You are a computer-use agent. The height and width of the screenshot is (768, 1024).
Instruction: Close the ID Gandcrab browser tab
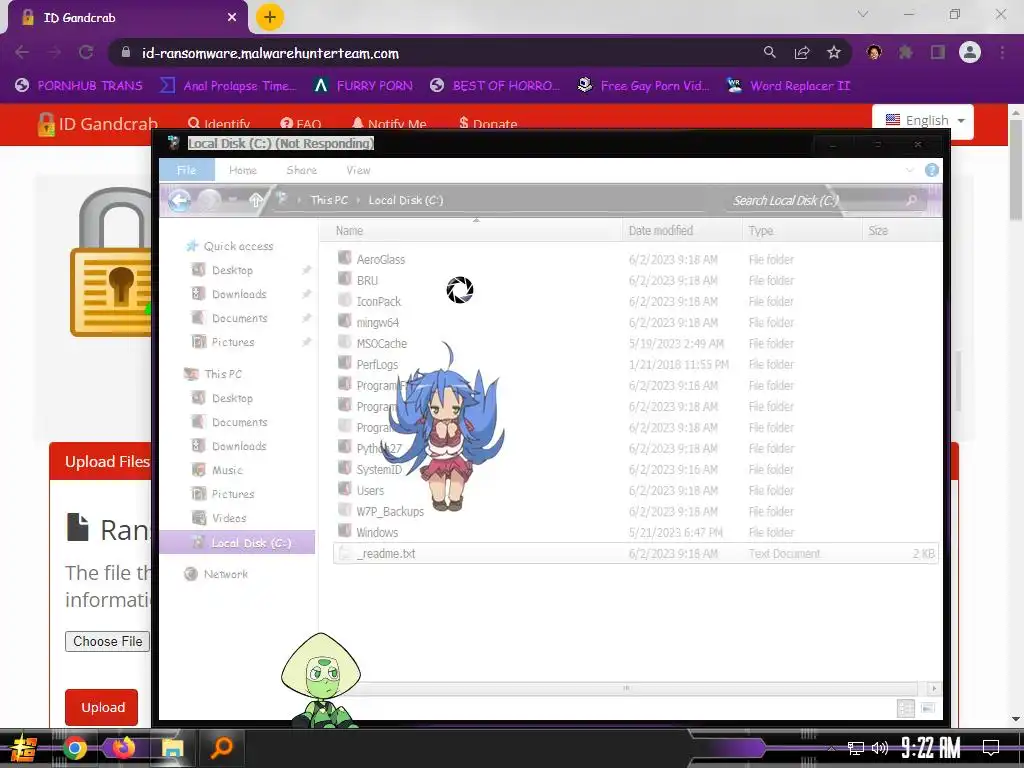point(232,18)
